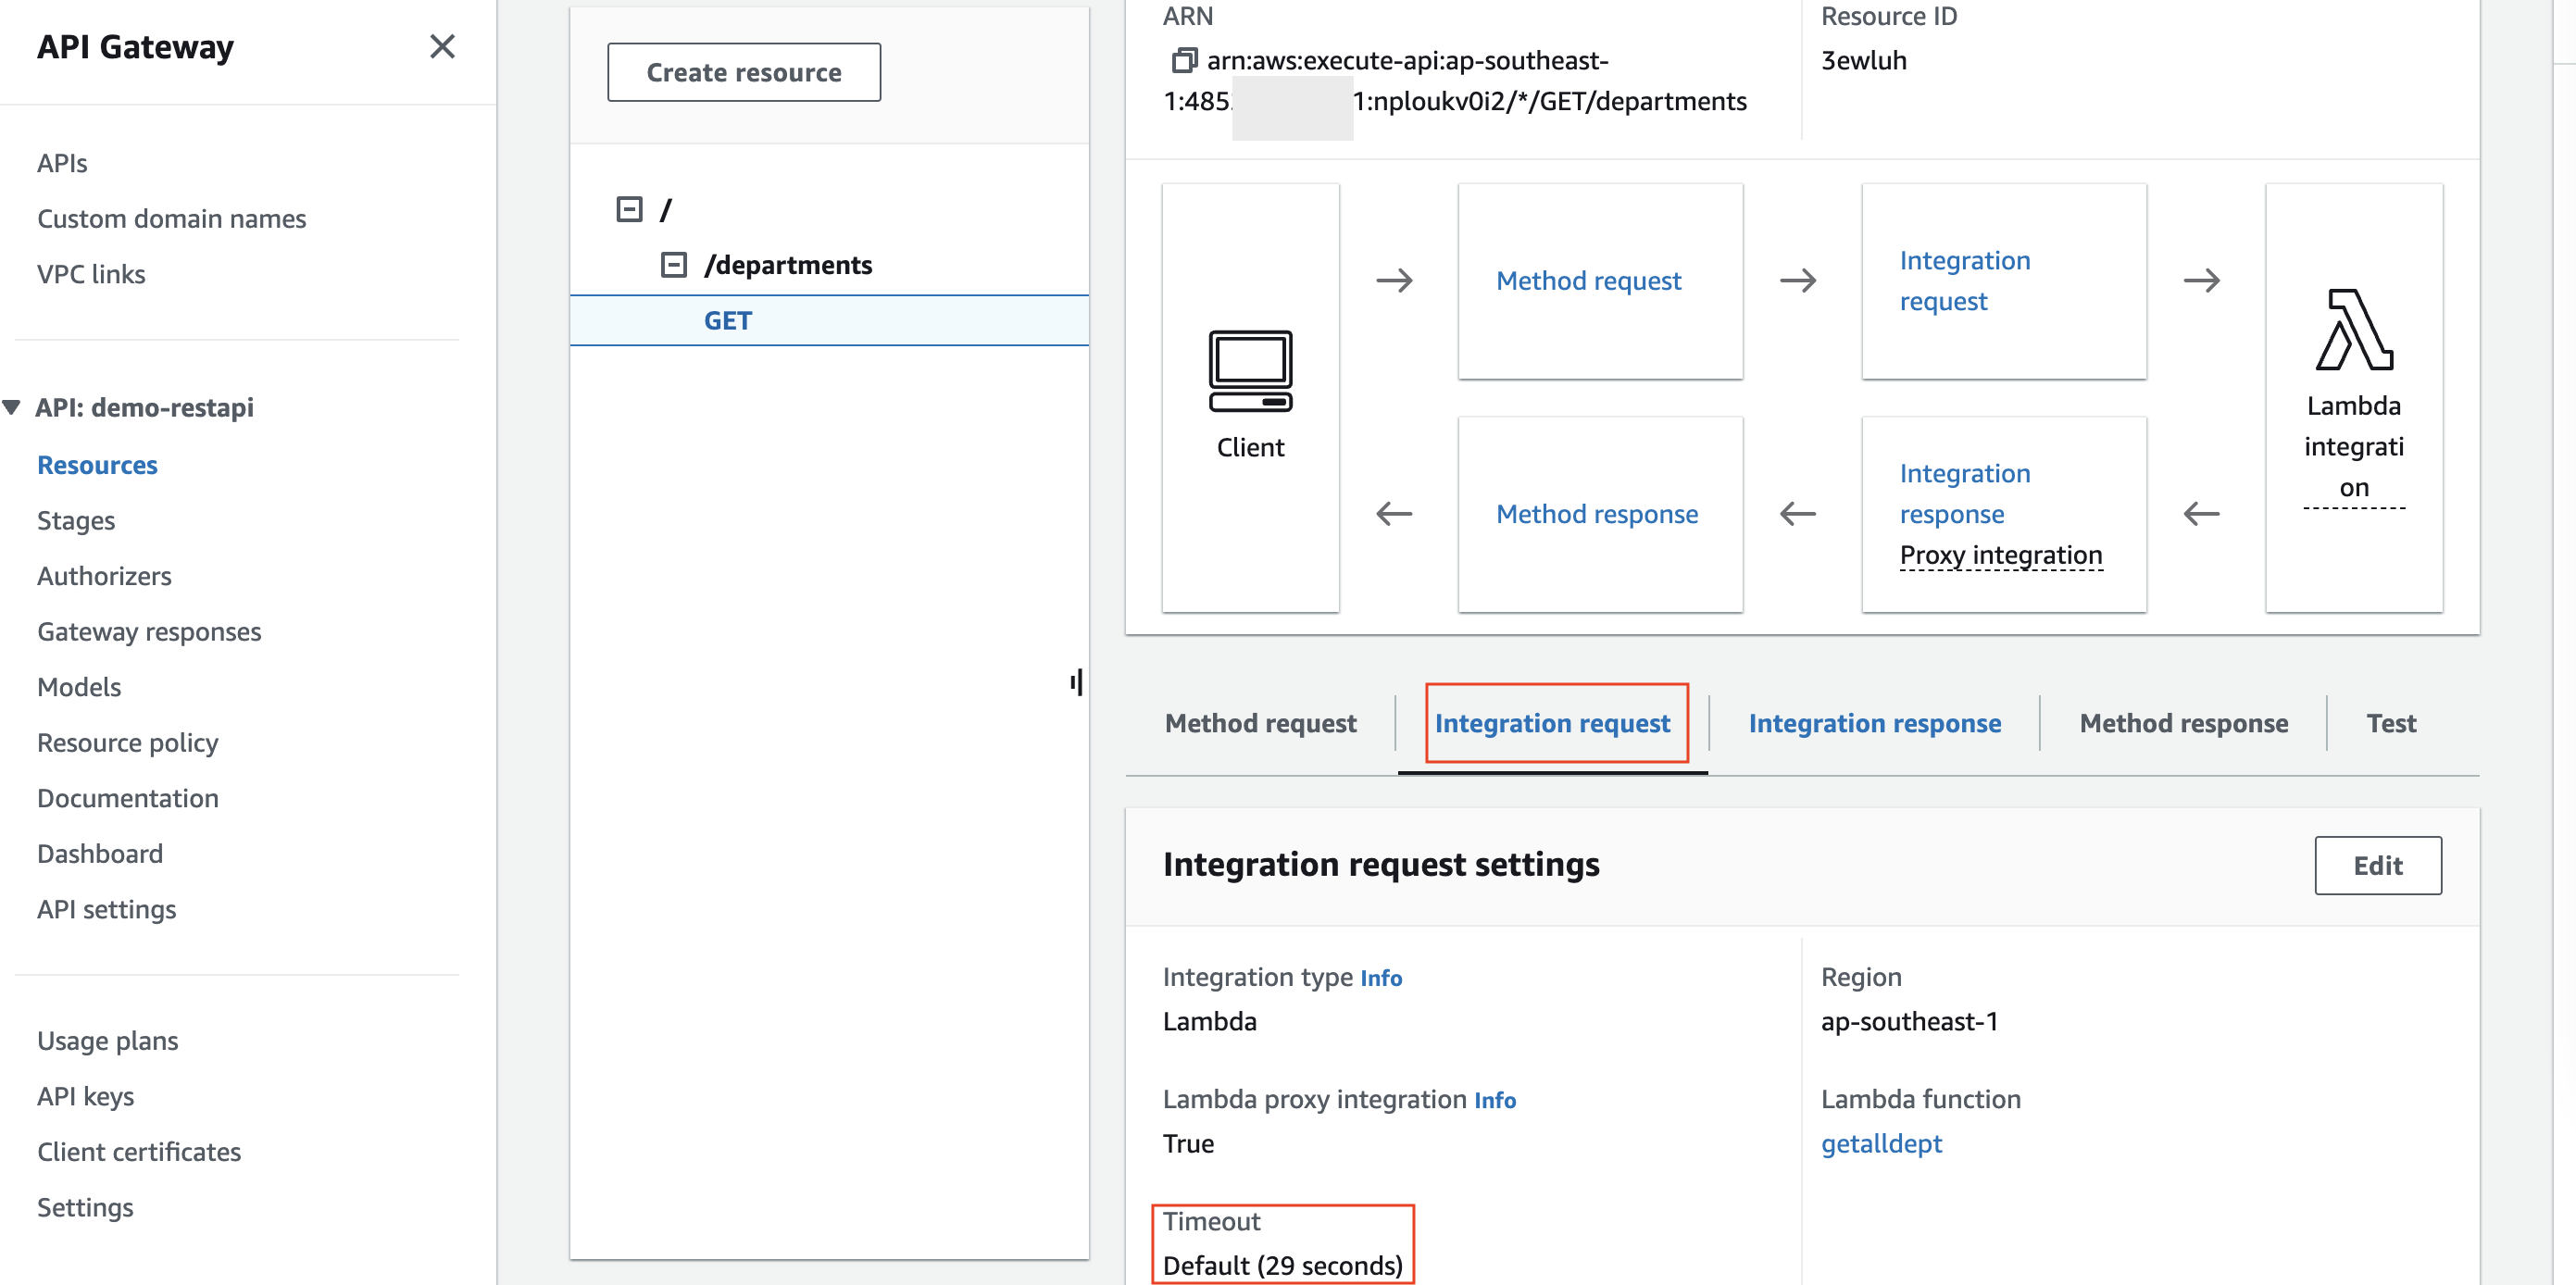The width and height of the screenshot is (2576, 1285).
Task: Show Info for Lambda proxy integration
Action: click(1495, 1100)
